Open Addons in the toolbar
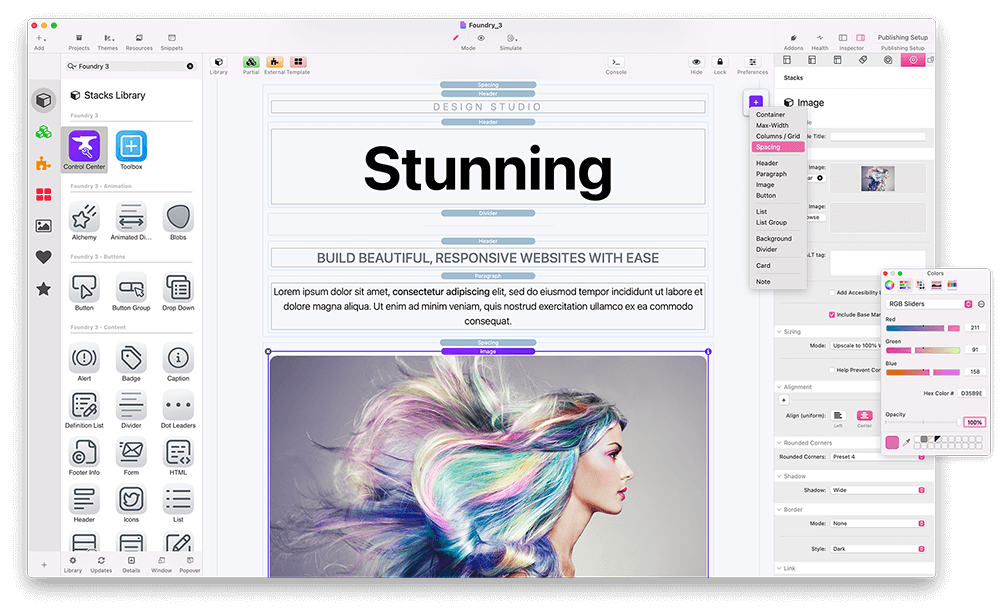Viewport: 1000px width, 614px height. click(793, 42)
